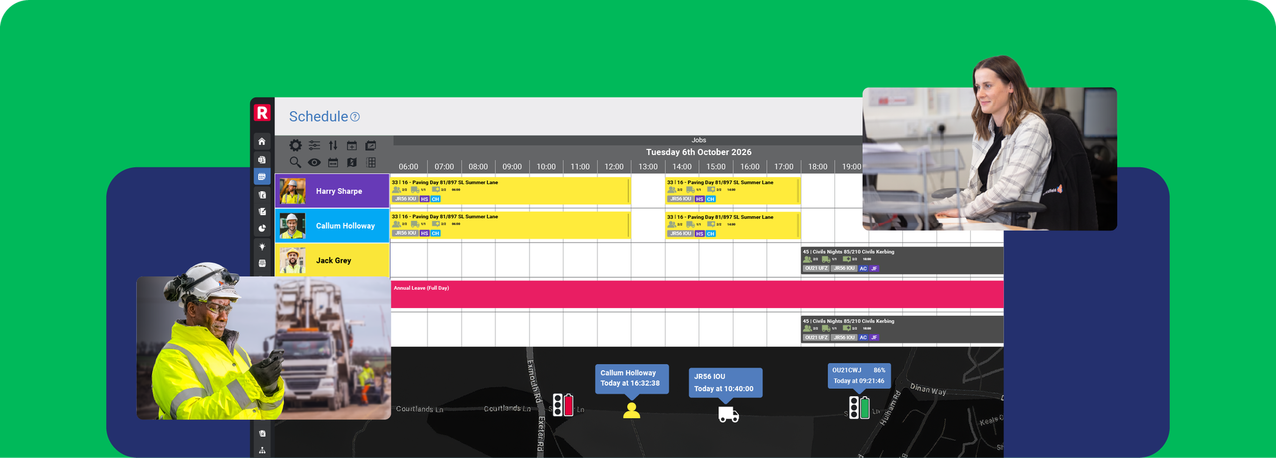Open Jack Grey's profile photo
The height and width of the screenshot is (458, 1276).
pyautogui.click(x=292, y=261)
